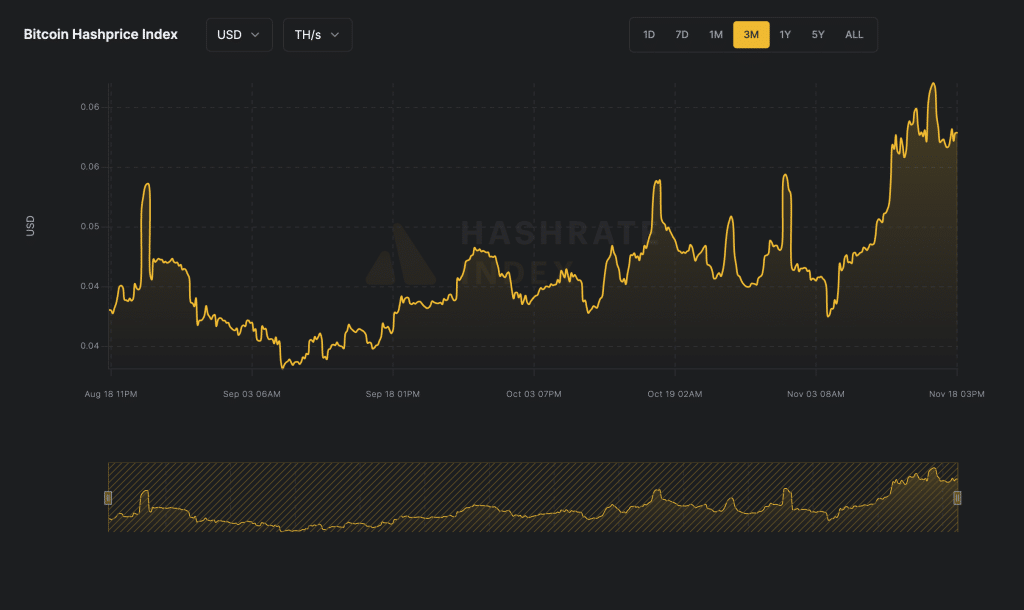This screenshot has width=1024, height=610.
Task: Expand the TH/s unit dropdown
Action: pos(317,34)
